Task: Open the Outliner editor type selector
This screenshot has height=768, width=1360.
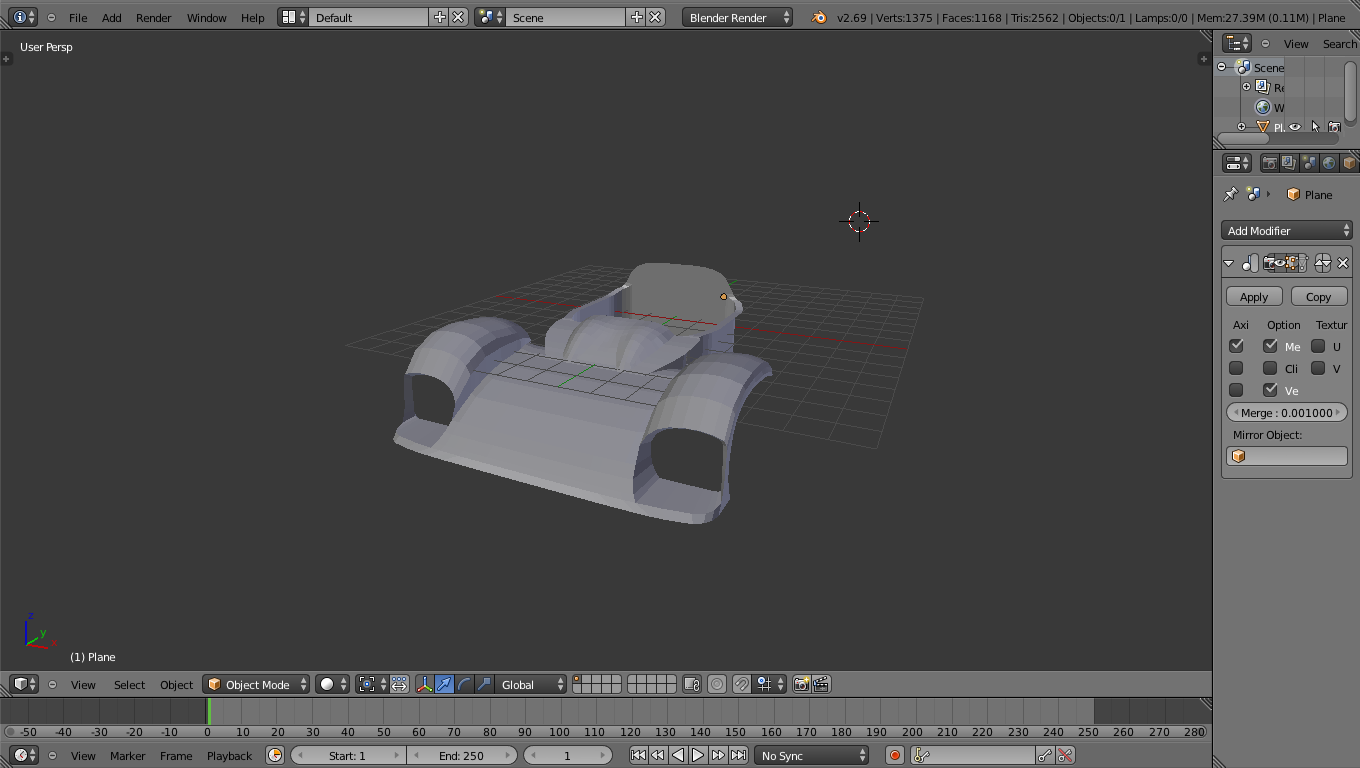Action: [x=1238, y=43]
